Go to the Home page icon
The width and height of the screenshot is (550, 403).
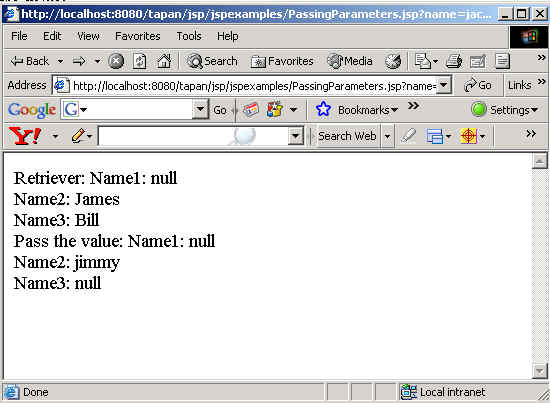coord(164,61)
